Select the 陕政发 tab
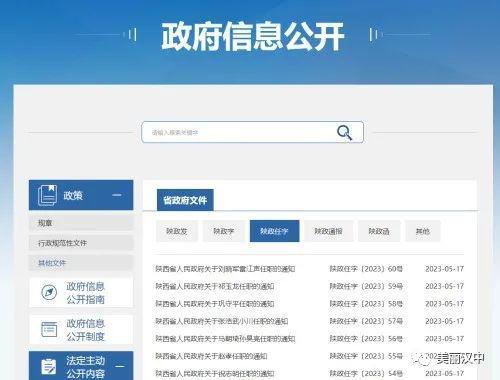The image size is (500, 380). (177, 231)
